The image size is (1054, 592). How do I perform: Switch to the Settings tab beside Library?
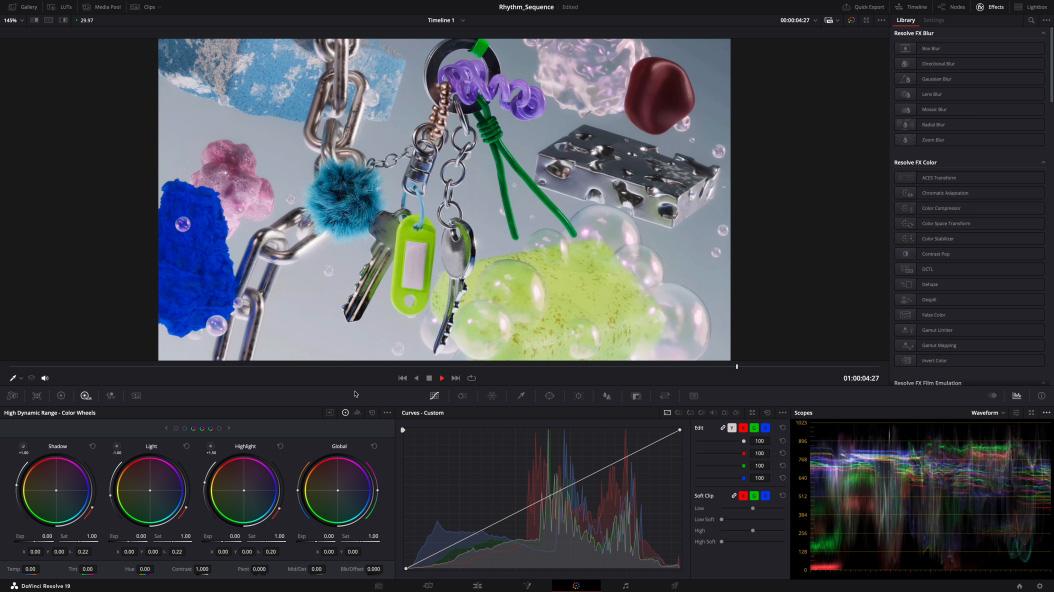pos(932,20)
